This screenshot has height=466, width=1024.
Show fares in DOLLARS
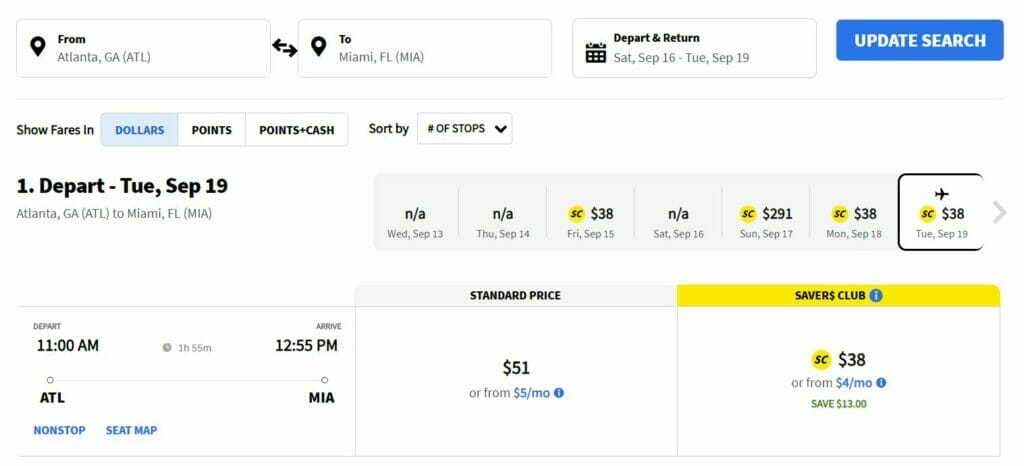(x=139, y=130)
